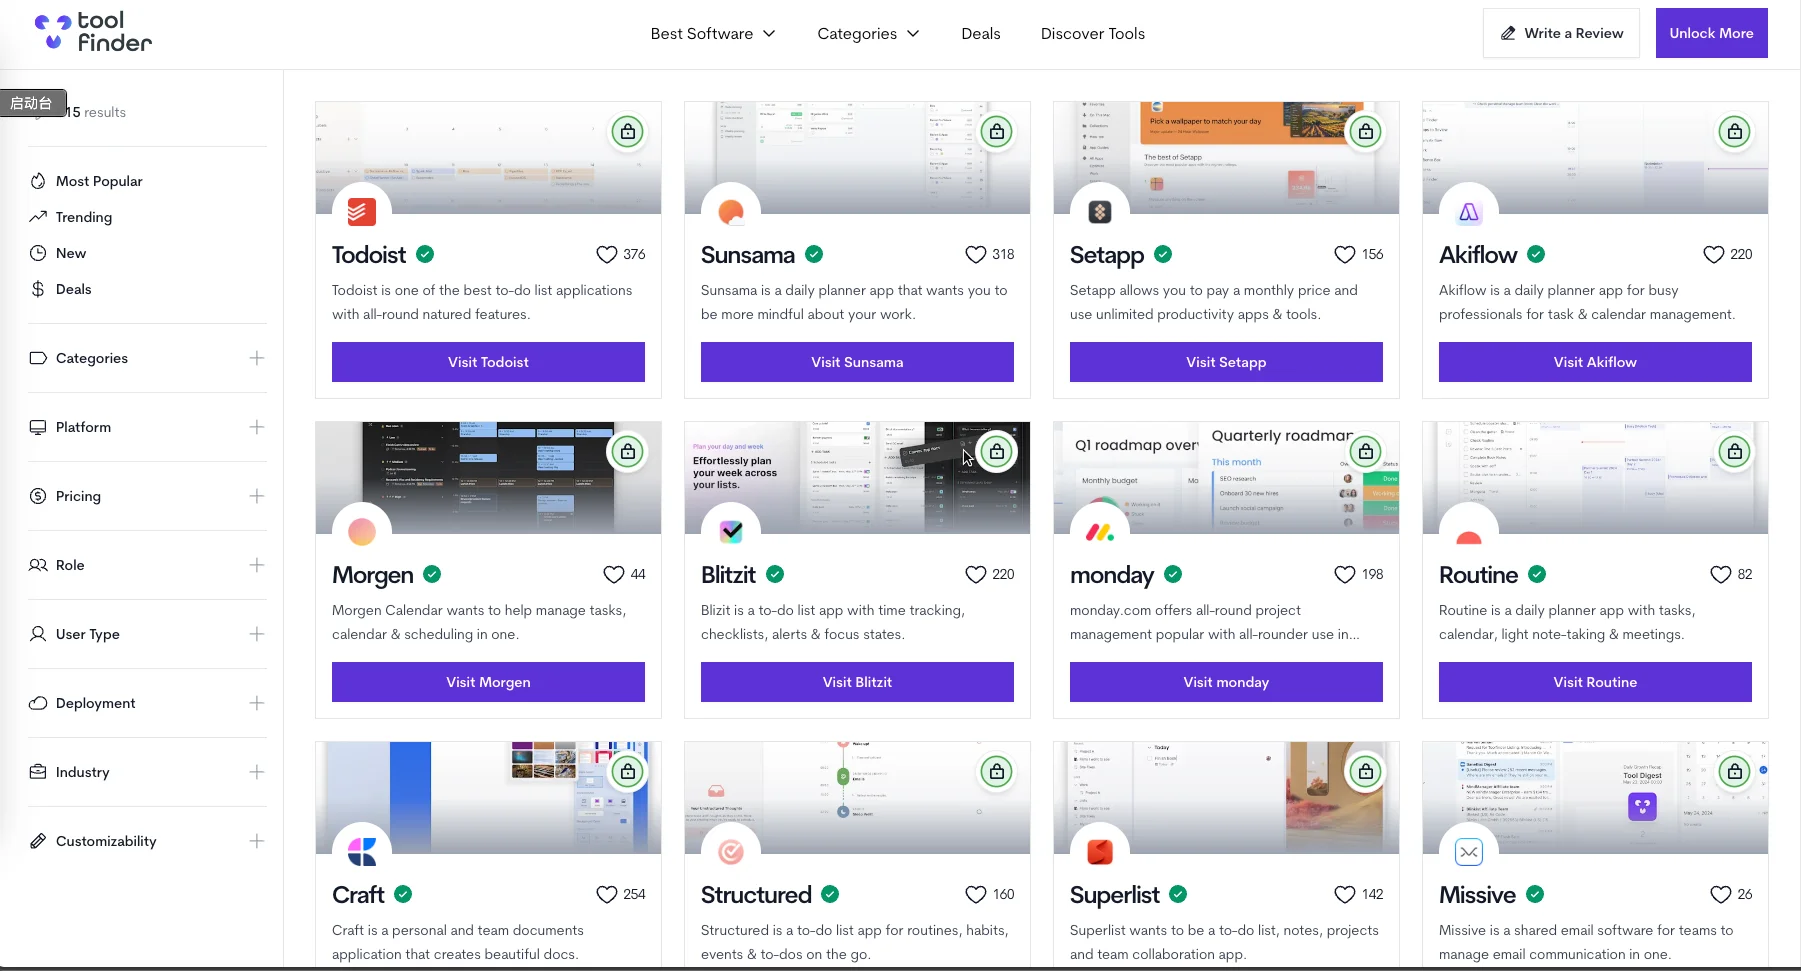This screenshot has height=971, width=1801.
Task: Click the Visit monday button
Action: pyautogui.click(x=1226, y=682)
